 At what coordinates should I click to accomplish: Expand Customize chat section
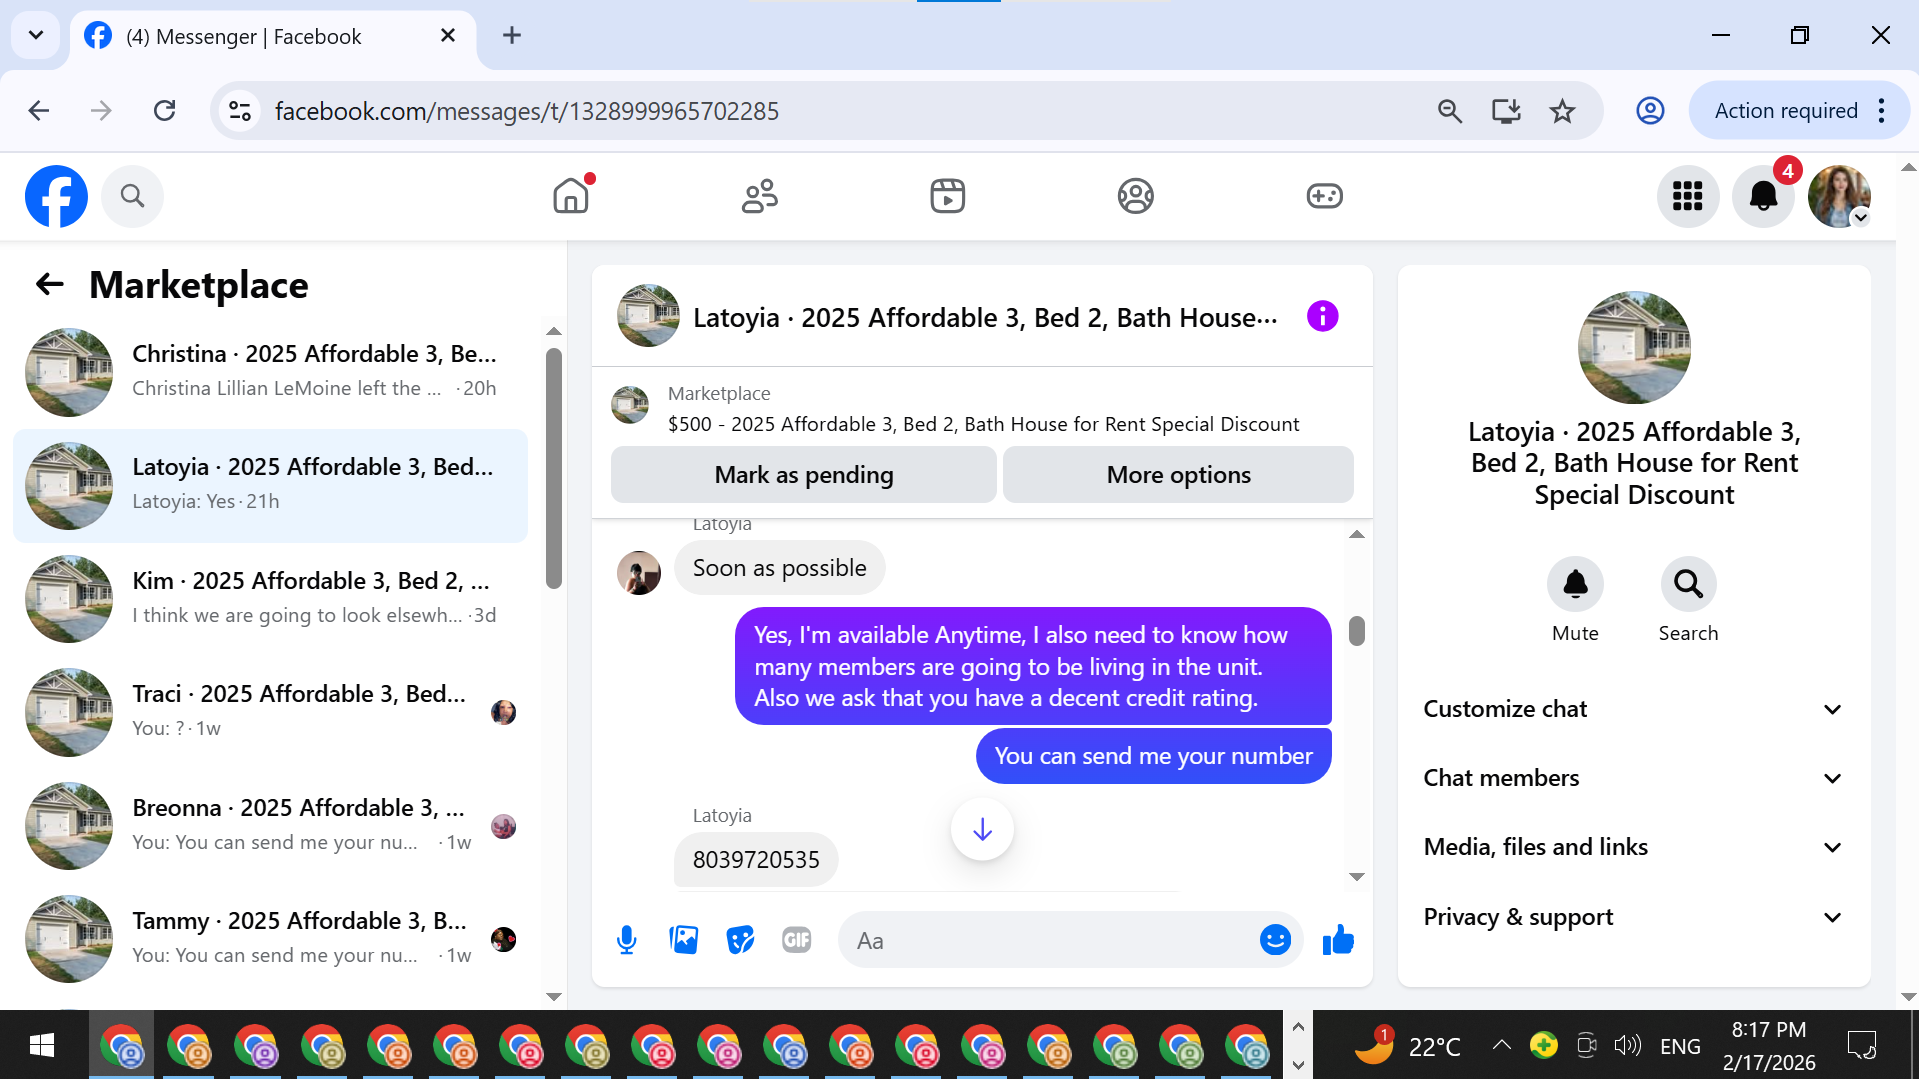click(1634, 709)
